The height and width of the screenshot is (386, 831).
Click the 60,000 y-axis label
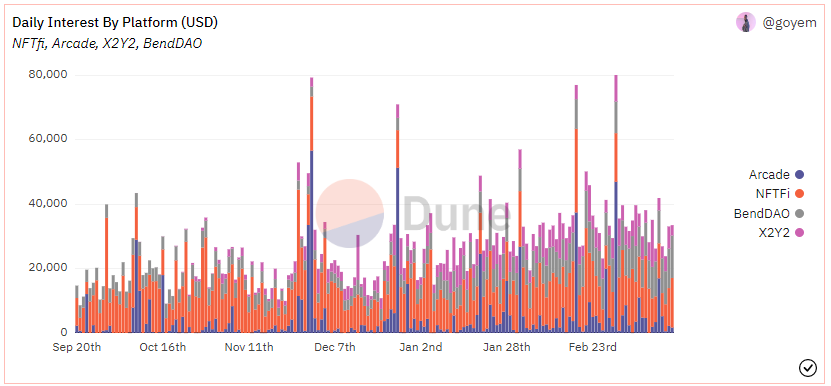click(x=48, y=139)
